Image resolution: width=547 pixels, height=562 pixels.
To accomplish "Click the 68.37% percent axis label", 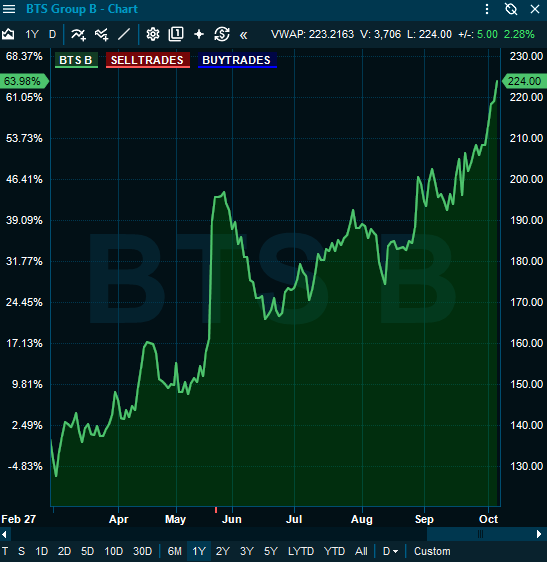I will coord(24,56).
